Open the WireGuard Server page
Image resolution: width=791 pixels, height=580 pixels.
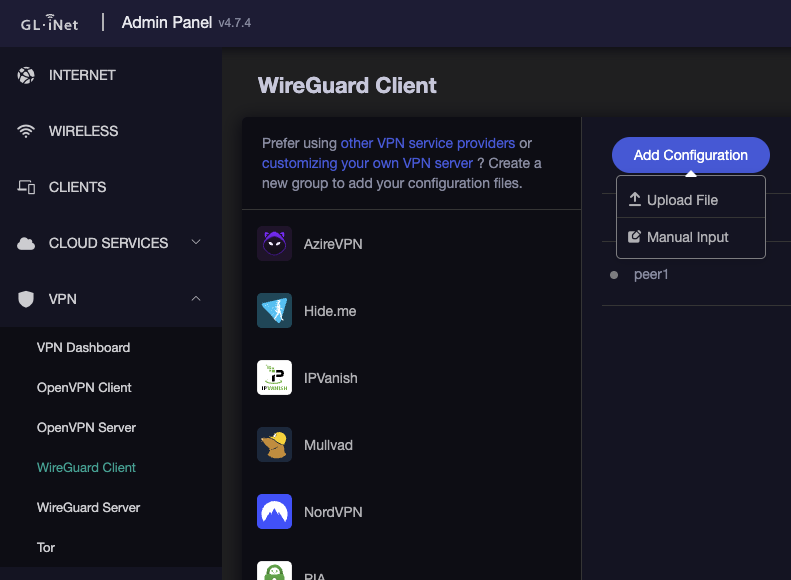tap(88, 507)
